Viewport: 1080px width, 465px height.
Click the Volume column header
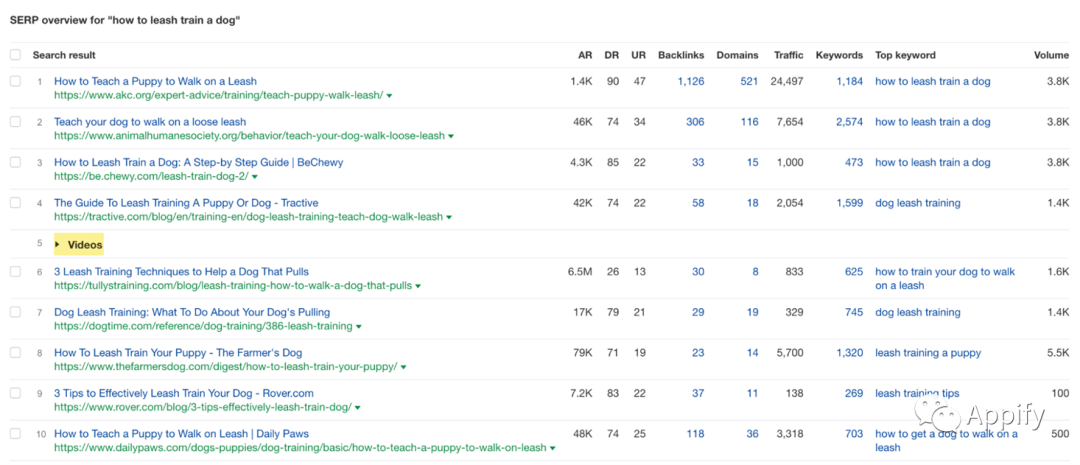1052,55
